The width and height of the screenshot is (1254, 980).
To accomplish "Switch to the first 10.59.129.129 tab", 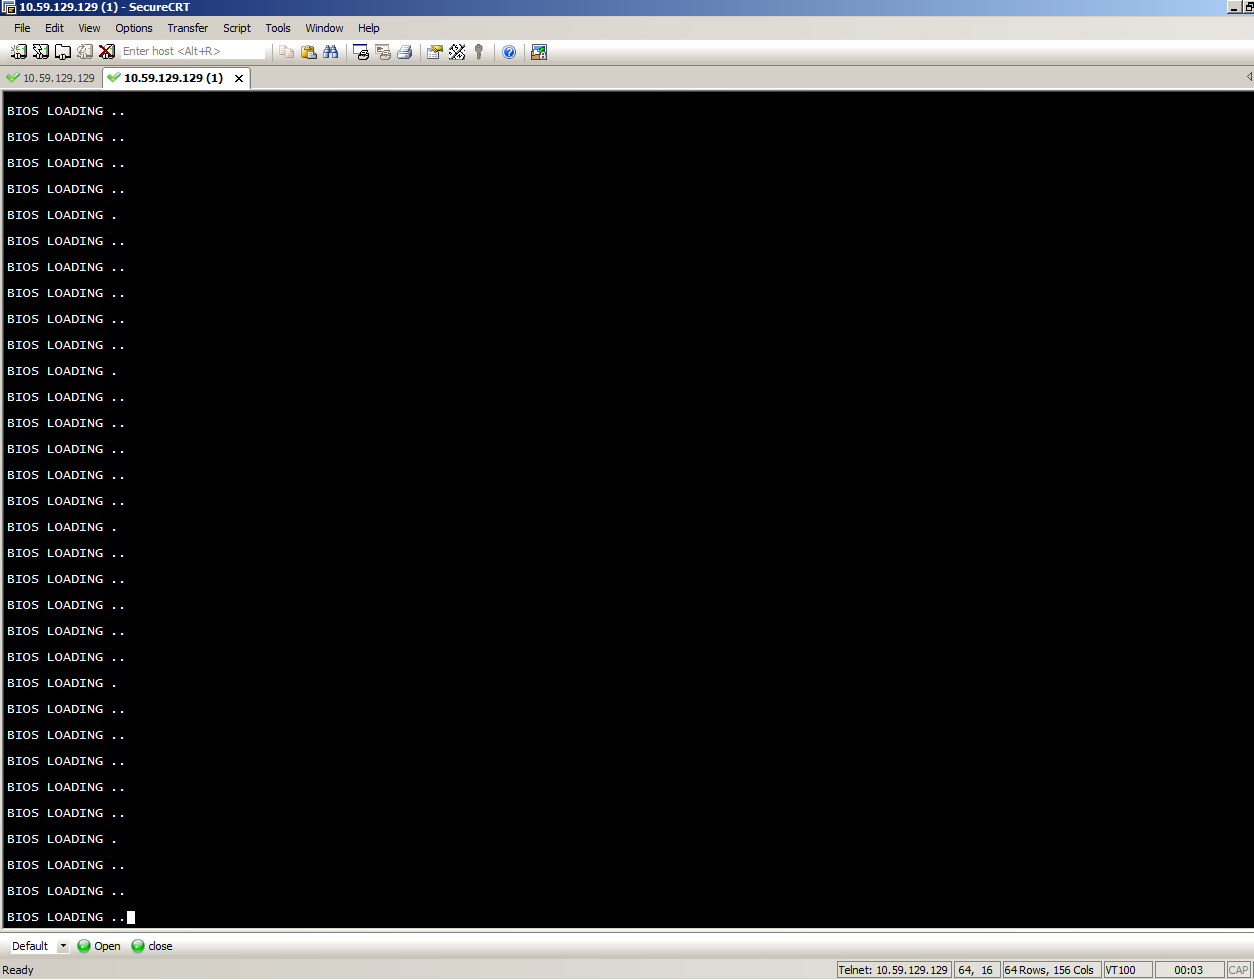I will coord(52,78).
